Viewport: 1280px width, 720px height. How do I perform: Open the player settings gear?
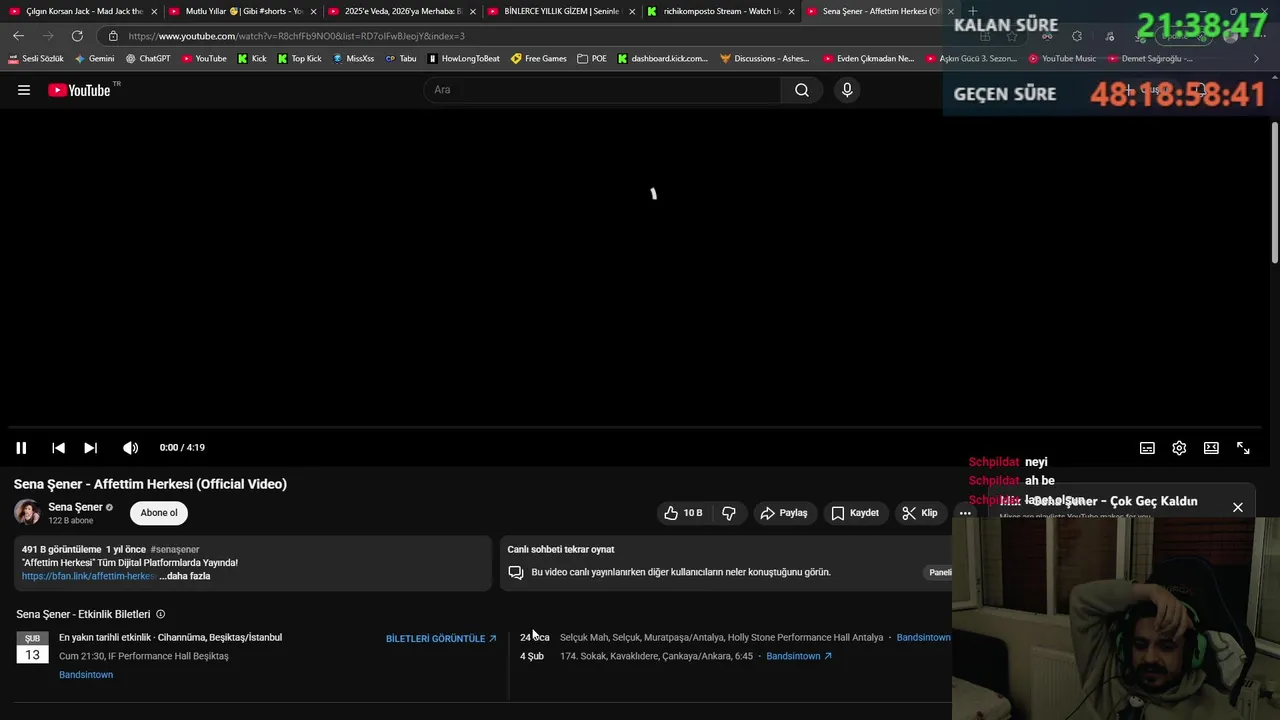tap(1179, 448)
